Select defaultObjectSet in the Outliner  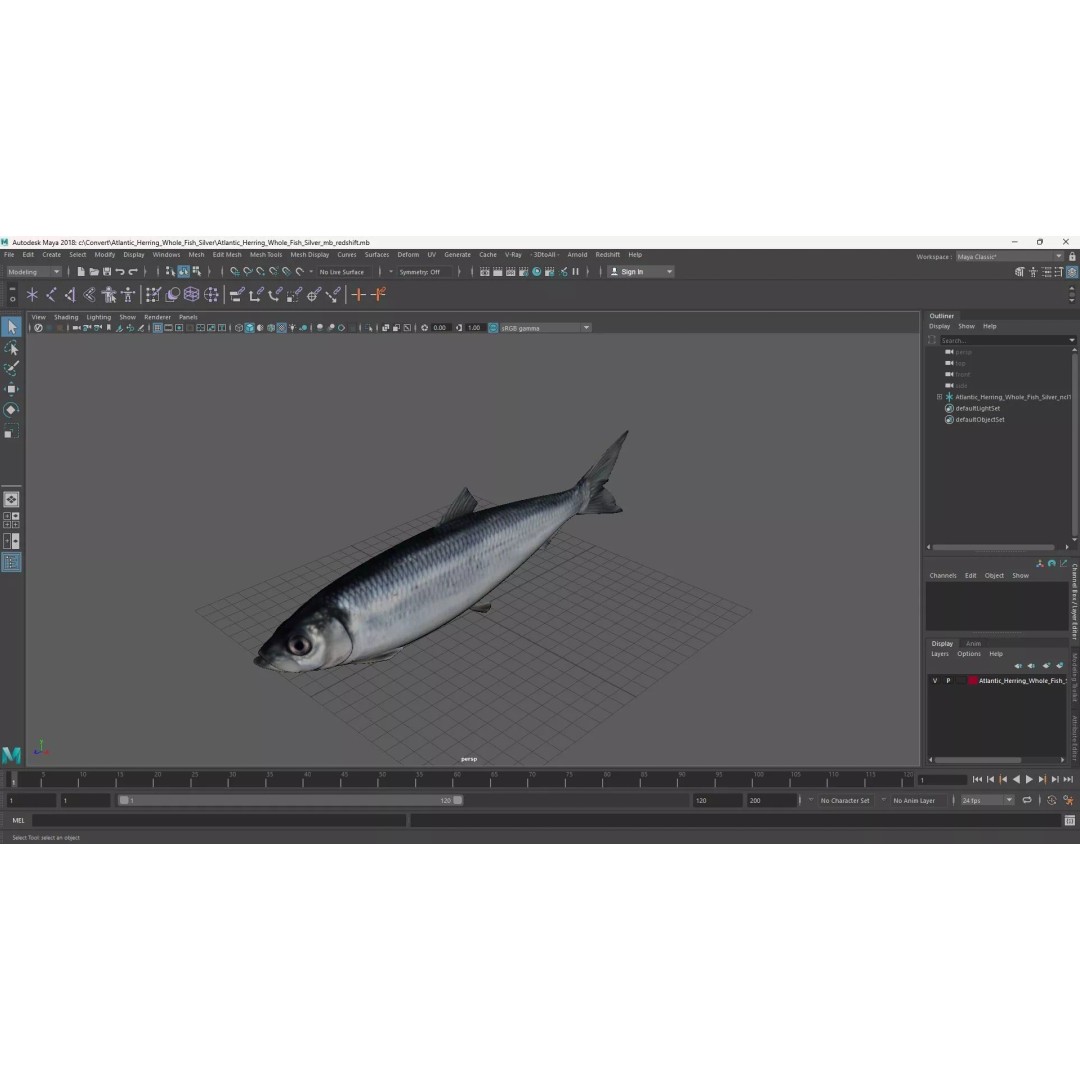coord(979,419)
